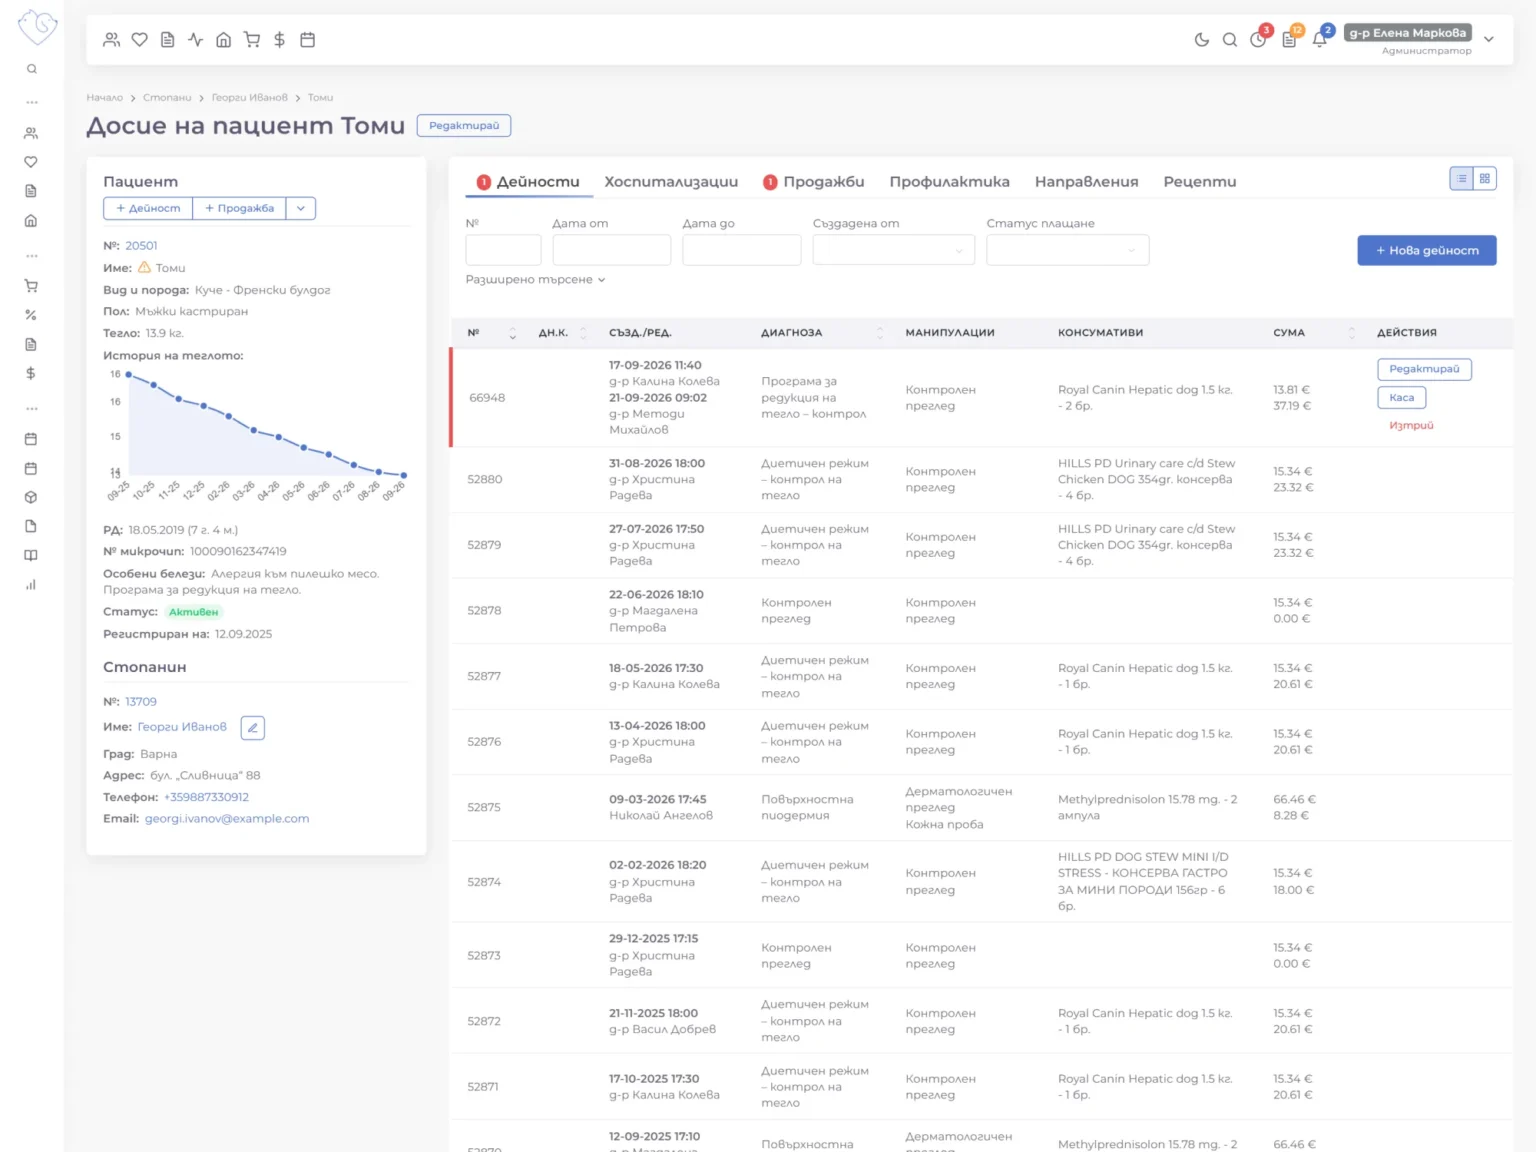This screenshot has height=1152, width=1536.
Task: Edit owner Георги Иванов pencil icon
Action: point(253,728)
